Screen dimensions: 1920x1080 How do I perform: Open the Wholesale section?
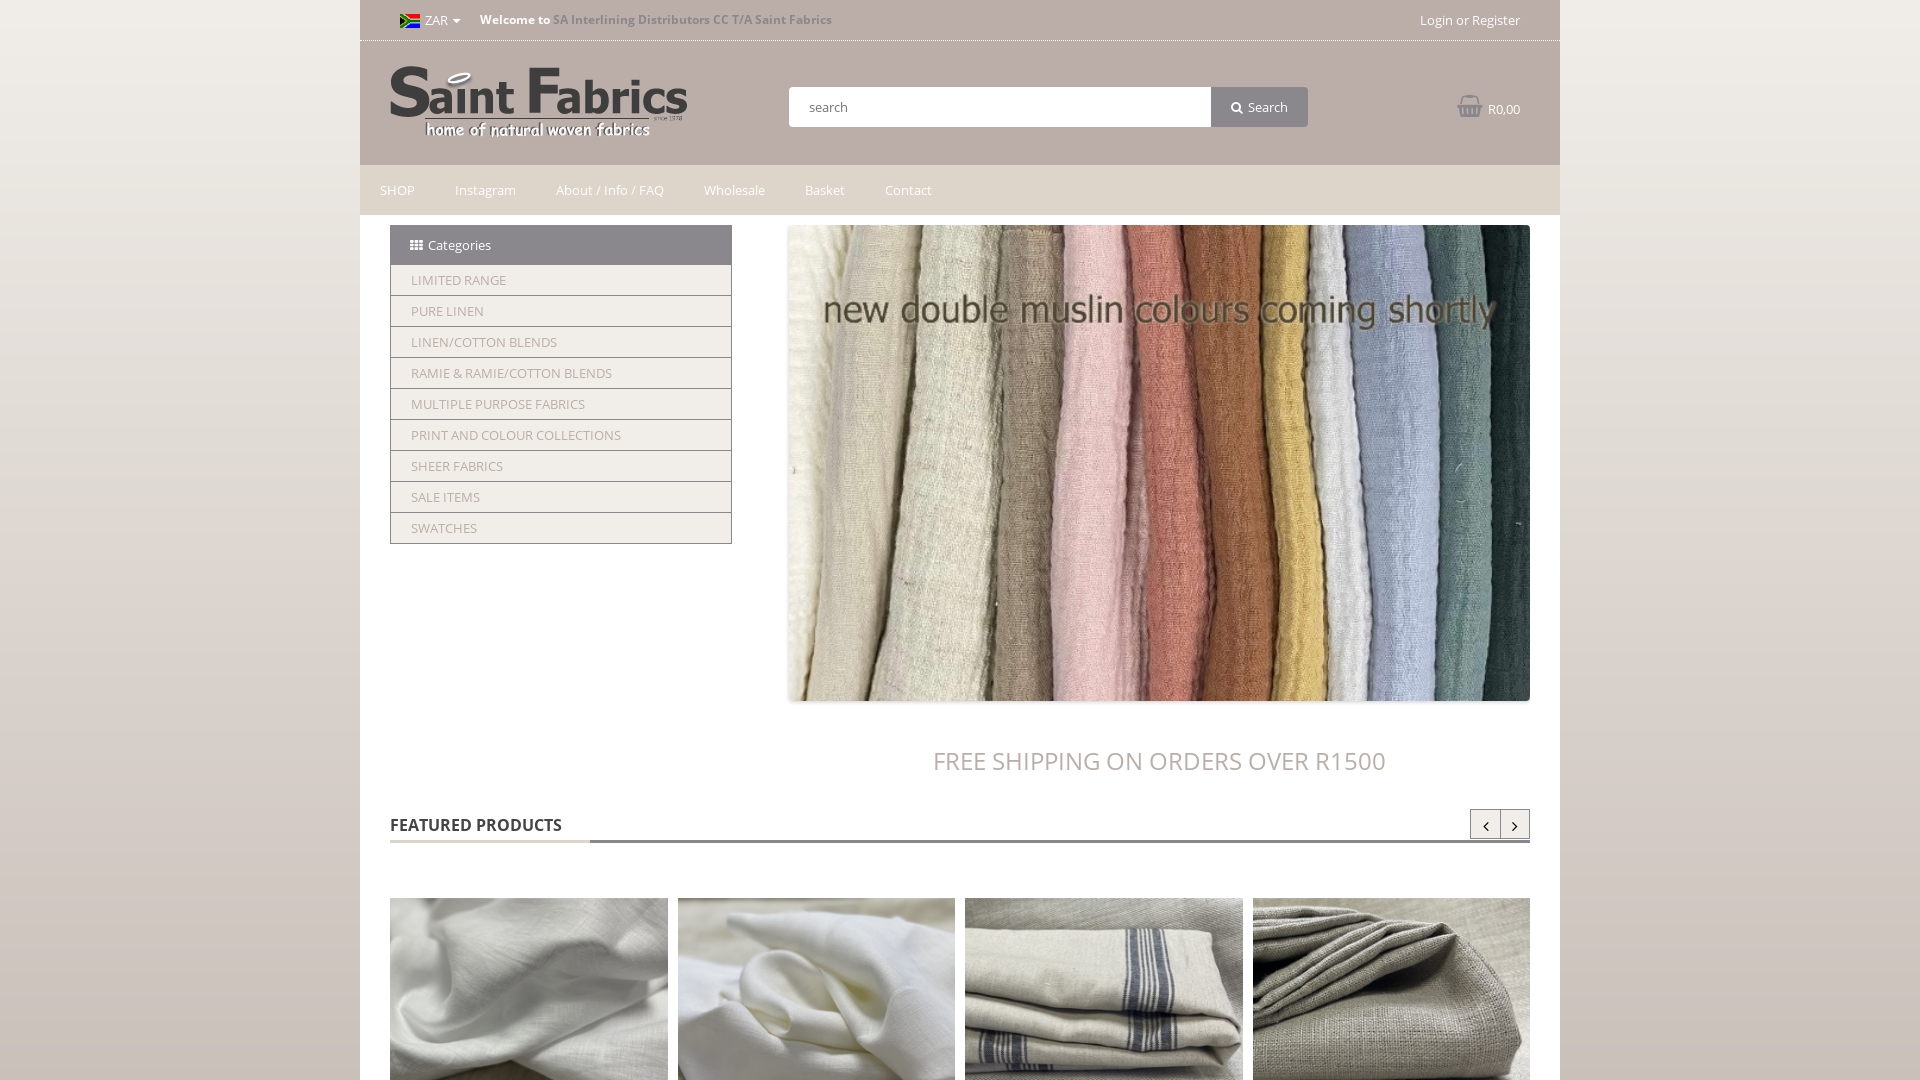[733, 190]
